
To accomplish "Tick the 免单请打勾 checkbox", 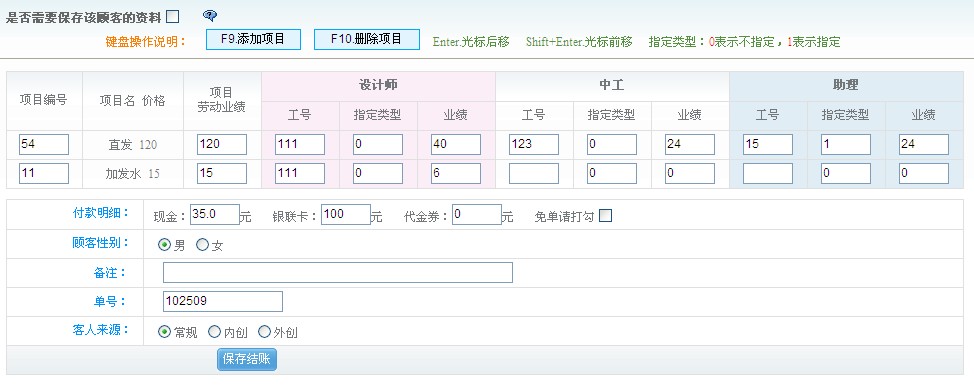I will (x=605, y=216).
